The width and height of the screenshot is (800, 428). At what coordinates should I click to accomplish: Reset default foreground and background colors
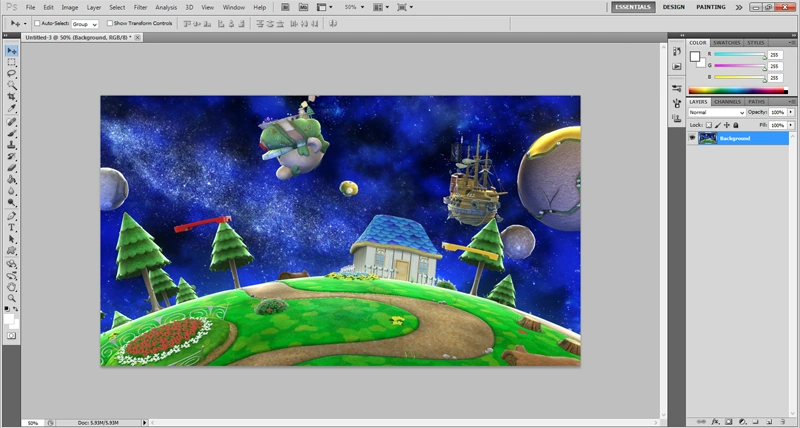(x=7, y=309)
